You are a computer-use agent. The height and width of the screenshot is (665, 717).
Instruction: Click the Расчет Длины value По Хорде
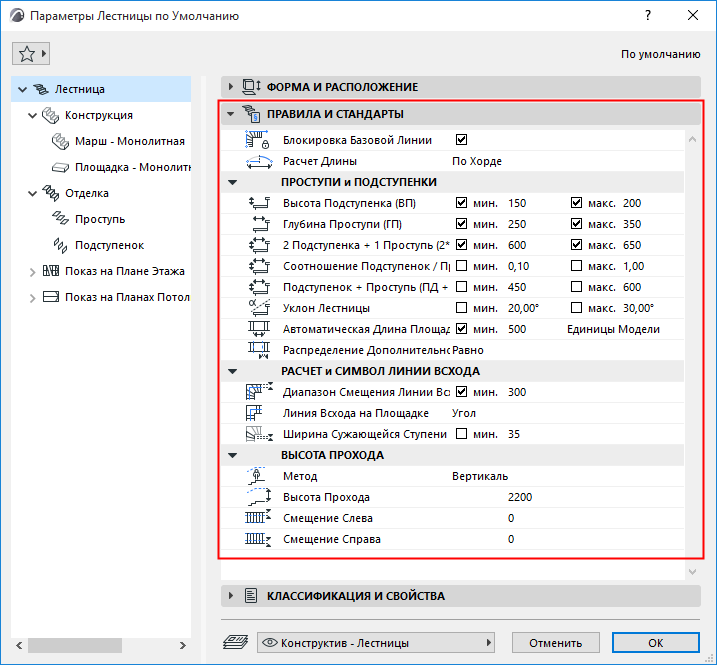(x=476, y=161)
